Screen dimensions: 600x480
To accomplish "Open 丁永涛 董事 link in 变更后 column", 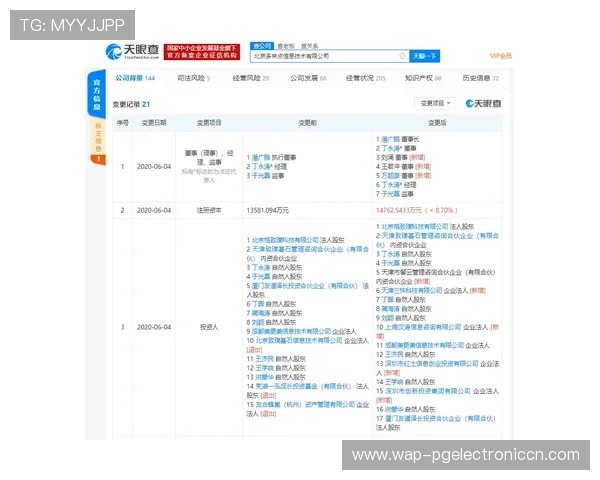I will point(392,148).
